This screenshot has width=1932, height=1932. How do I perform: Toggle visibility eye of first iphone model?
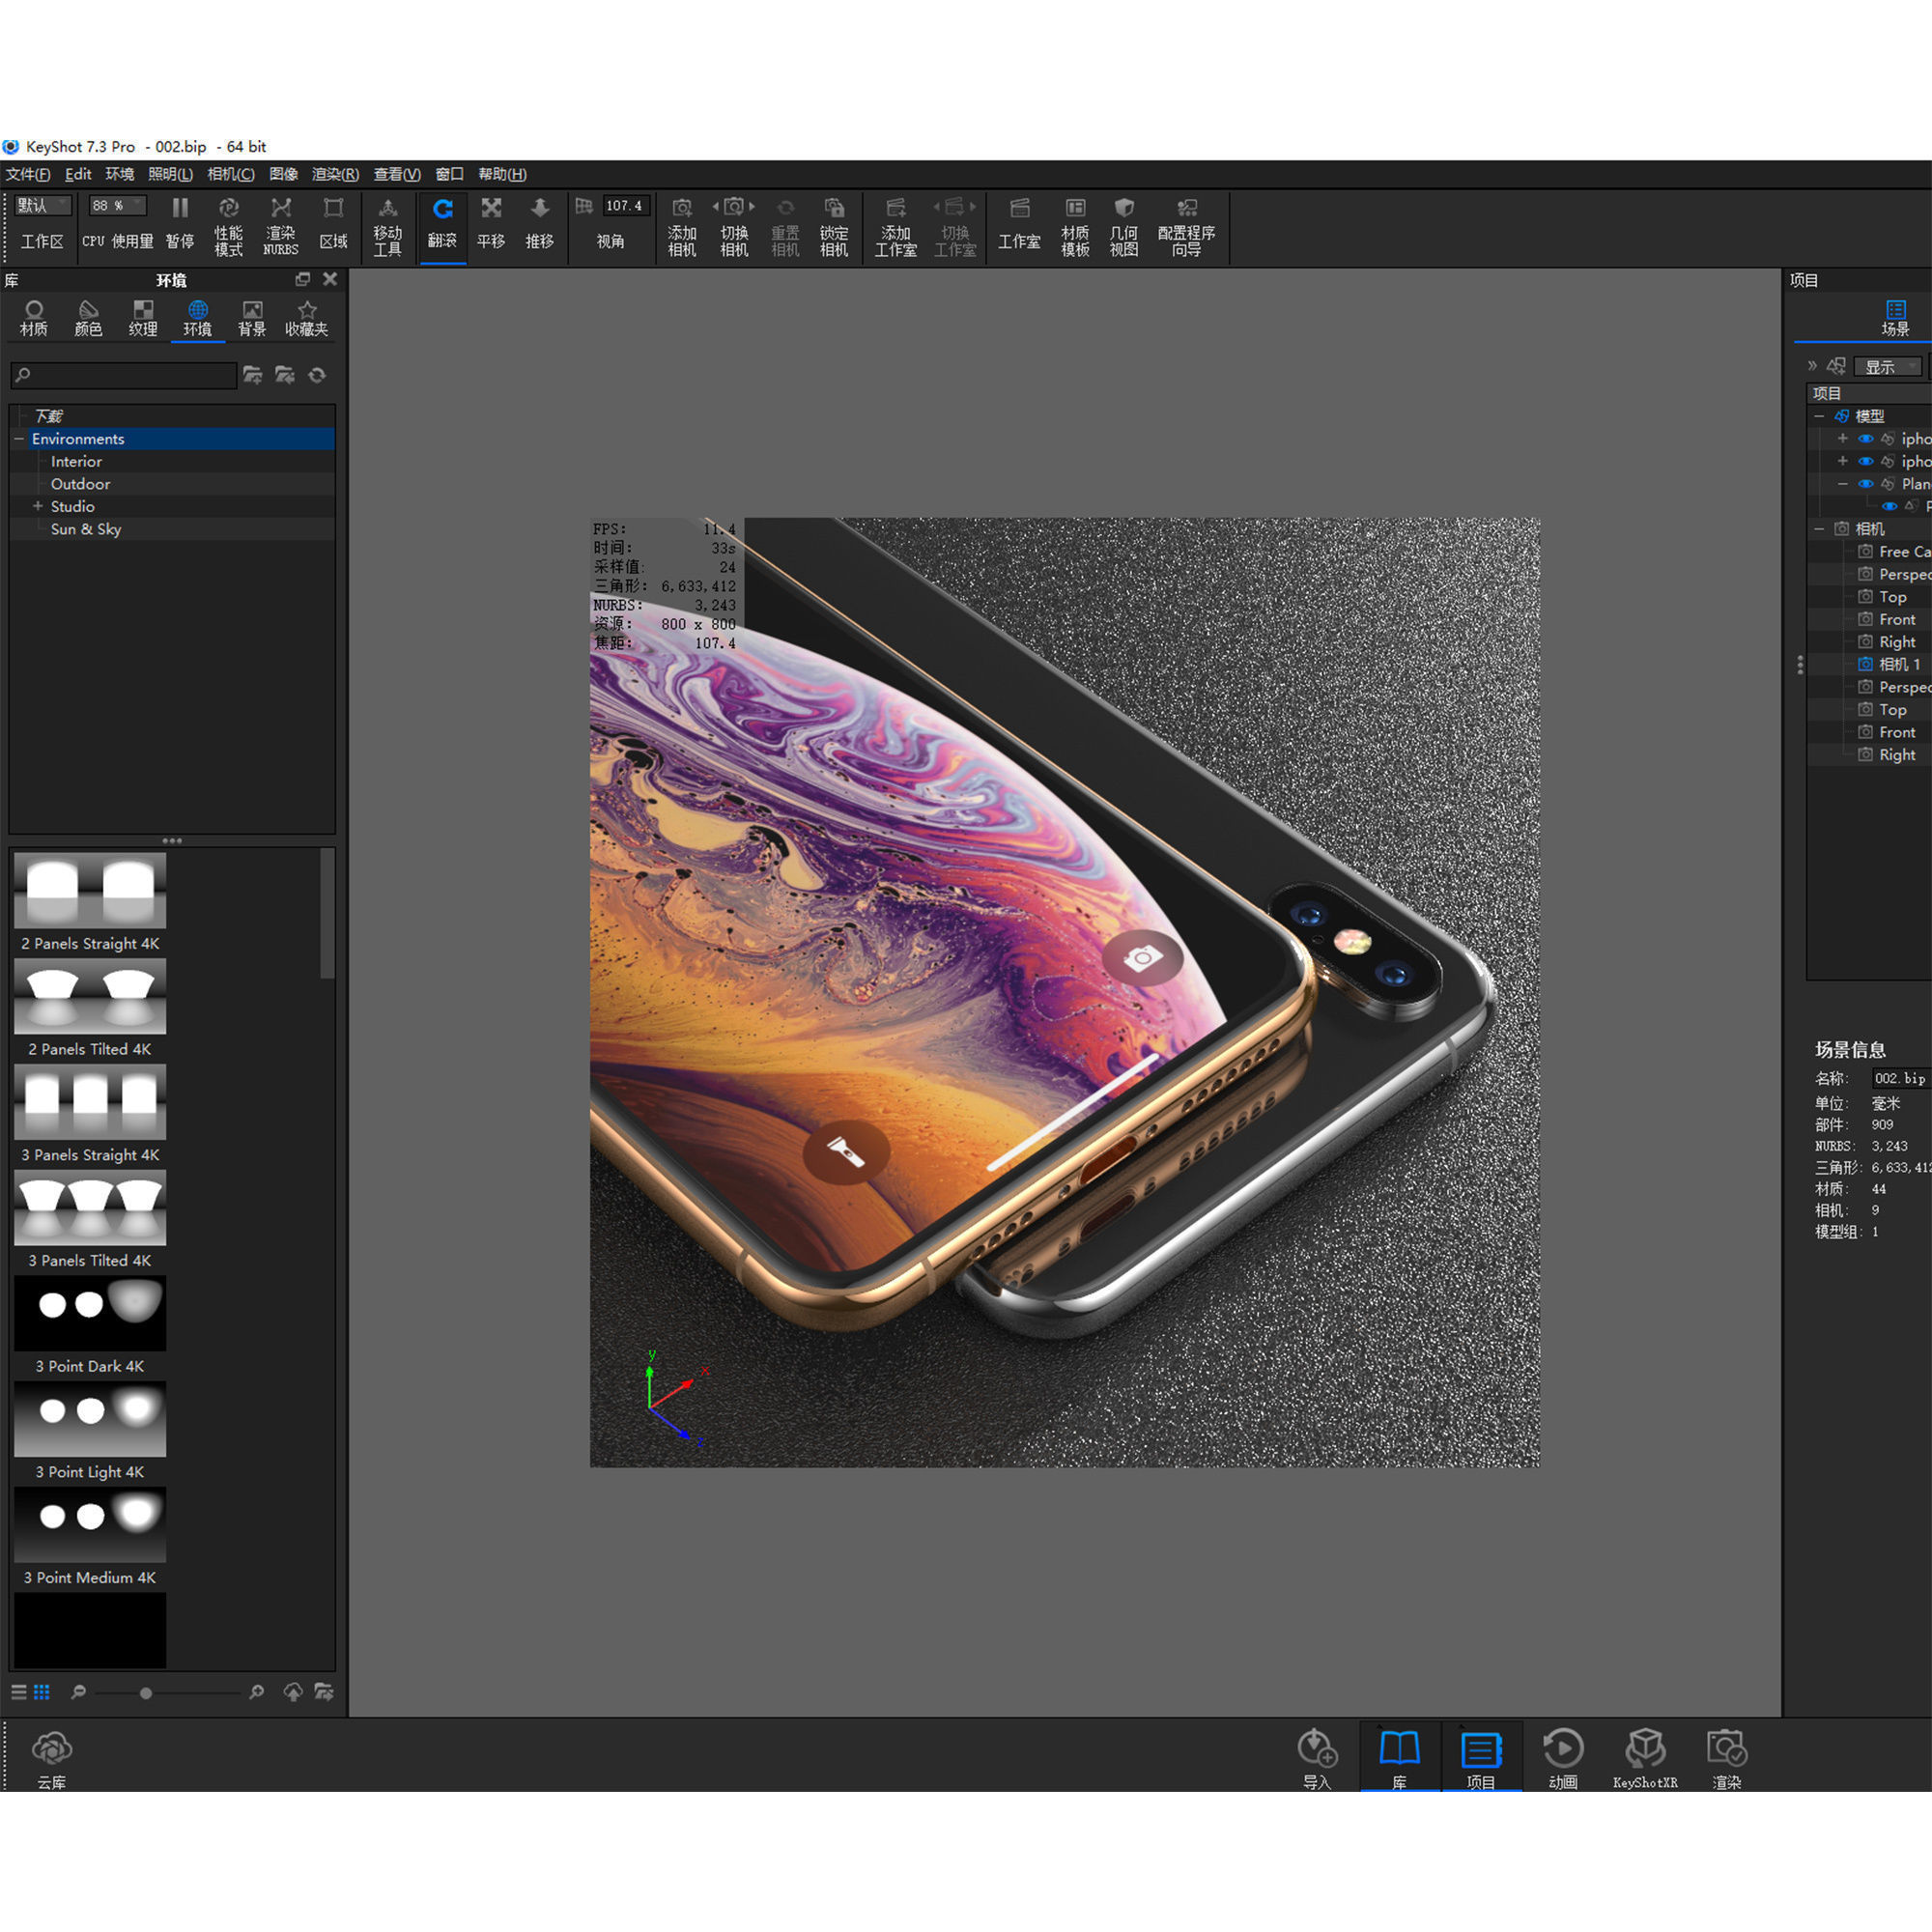(x=1866, y=439)
